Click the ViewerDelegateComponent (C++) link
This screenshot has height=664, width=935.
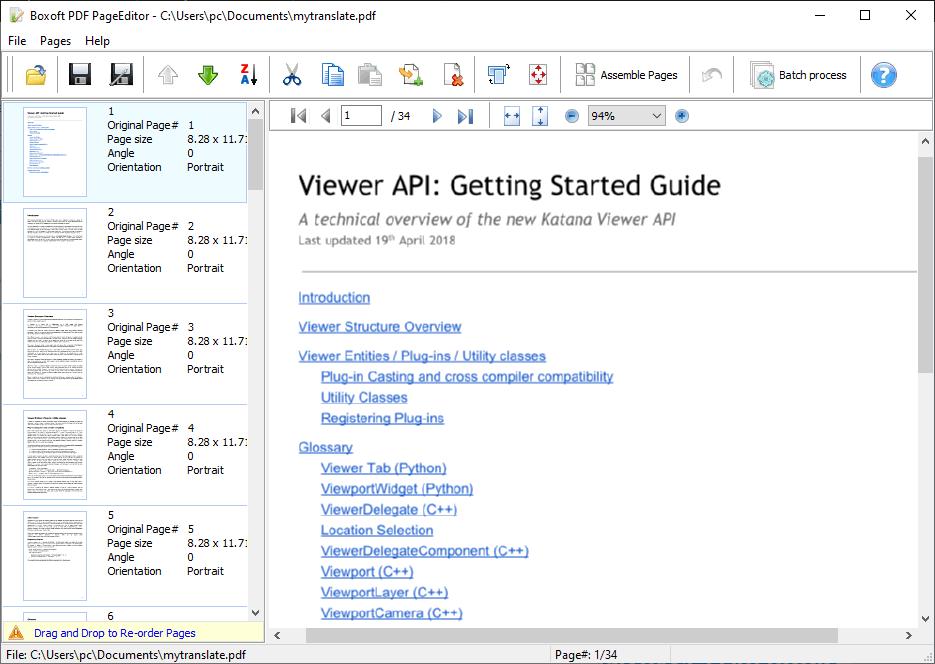425,551
